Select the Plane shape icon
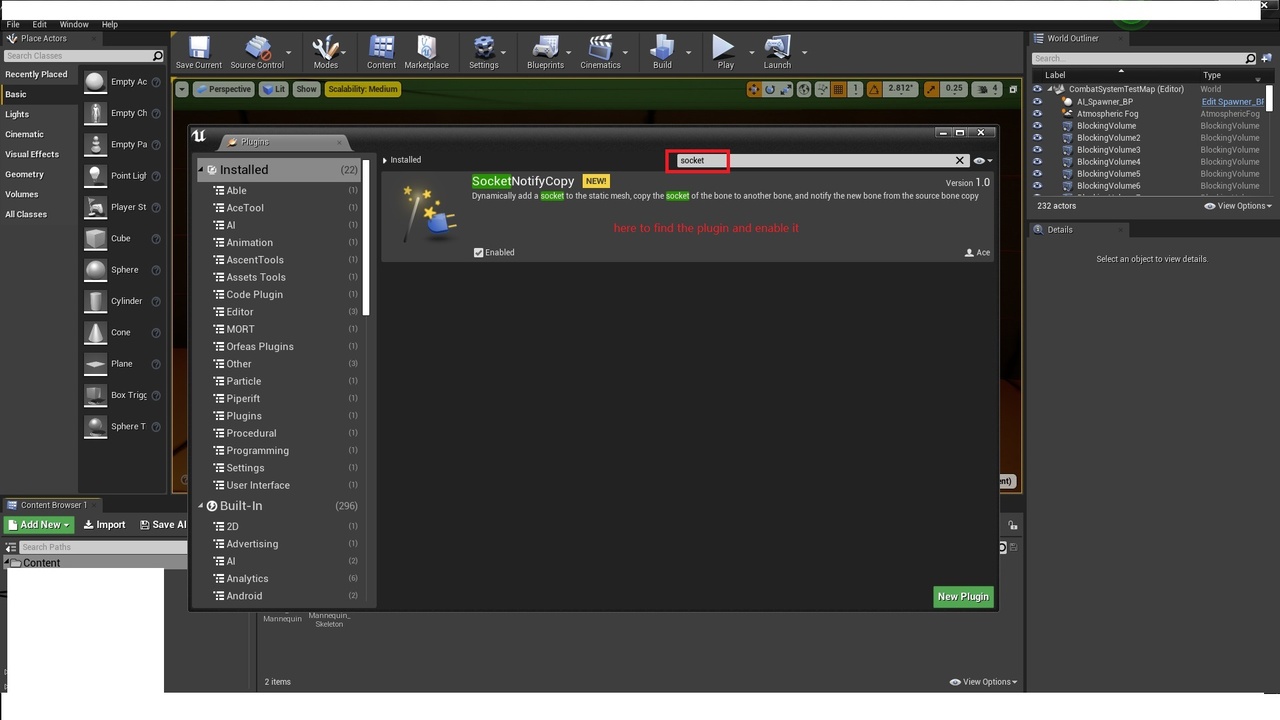This screenshot has height=720, width=1280. coord(95,364)
